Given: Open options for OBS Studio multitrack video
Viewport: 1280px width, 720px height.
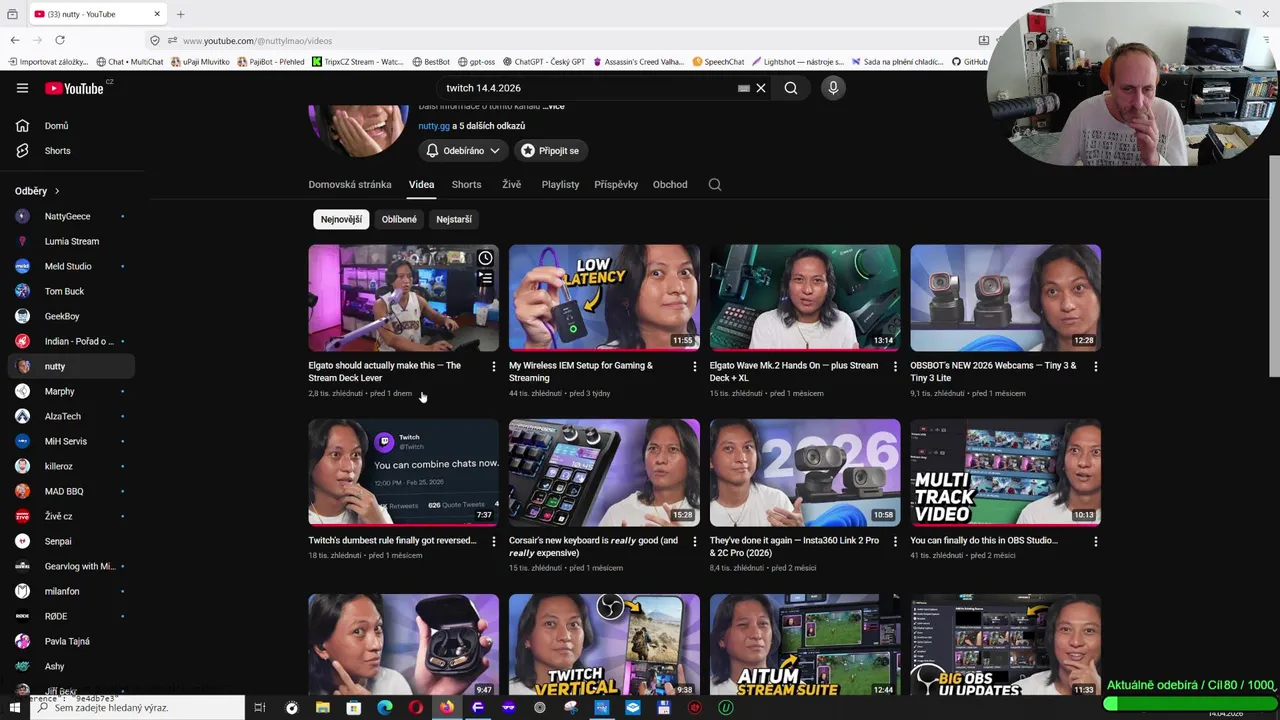Looking at the screenshot, I should (x=1095, y=541).
